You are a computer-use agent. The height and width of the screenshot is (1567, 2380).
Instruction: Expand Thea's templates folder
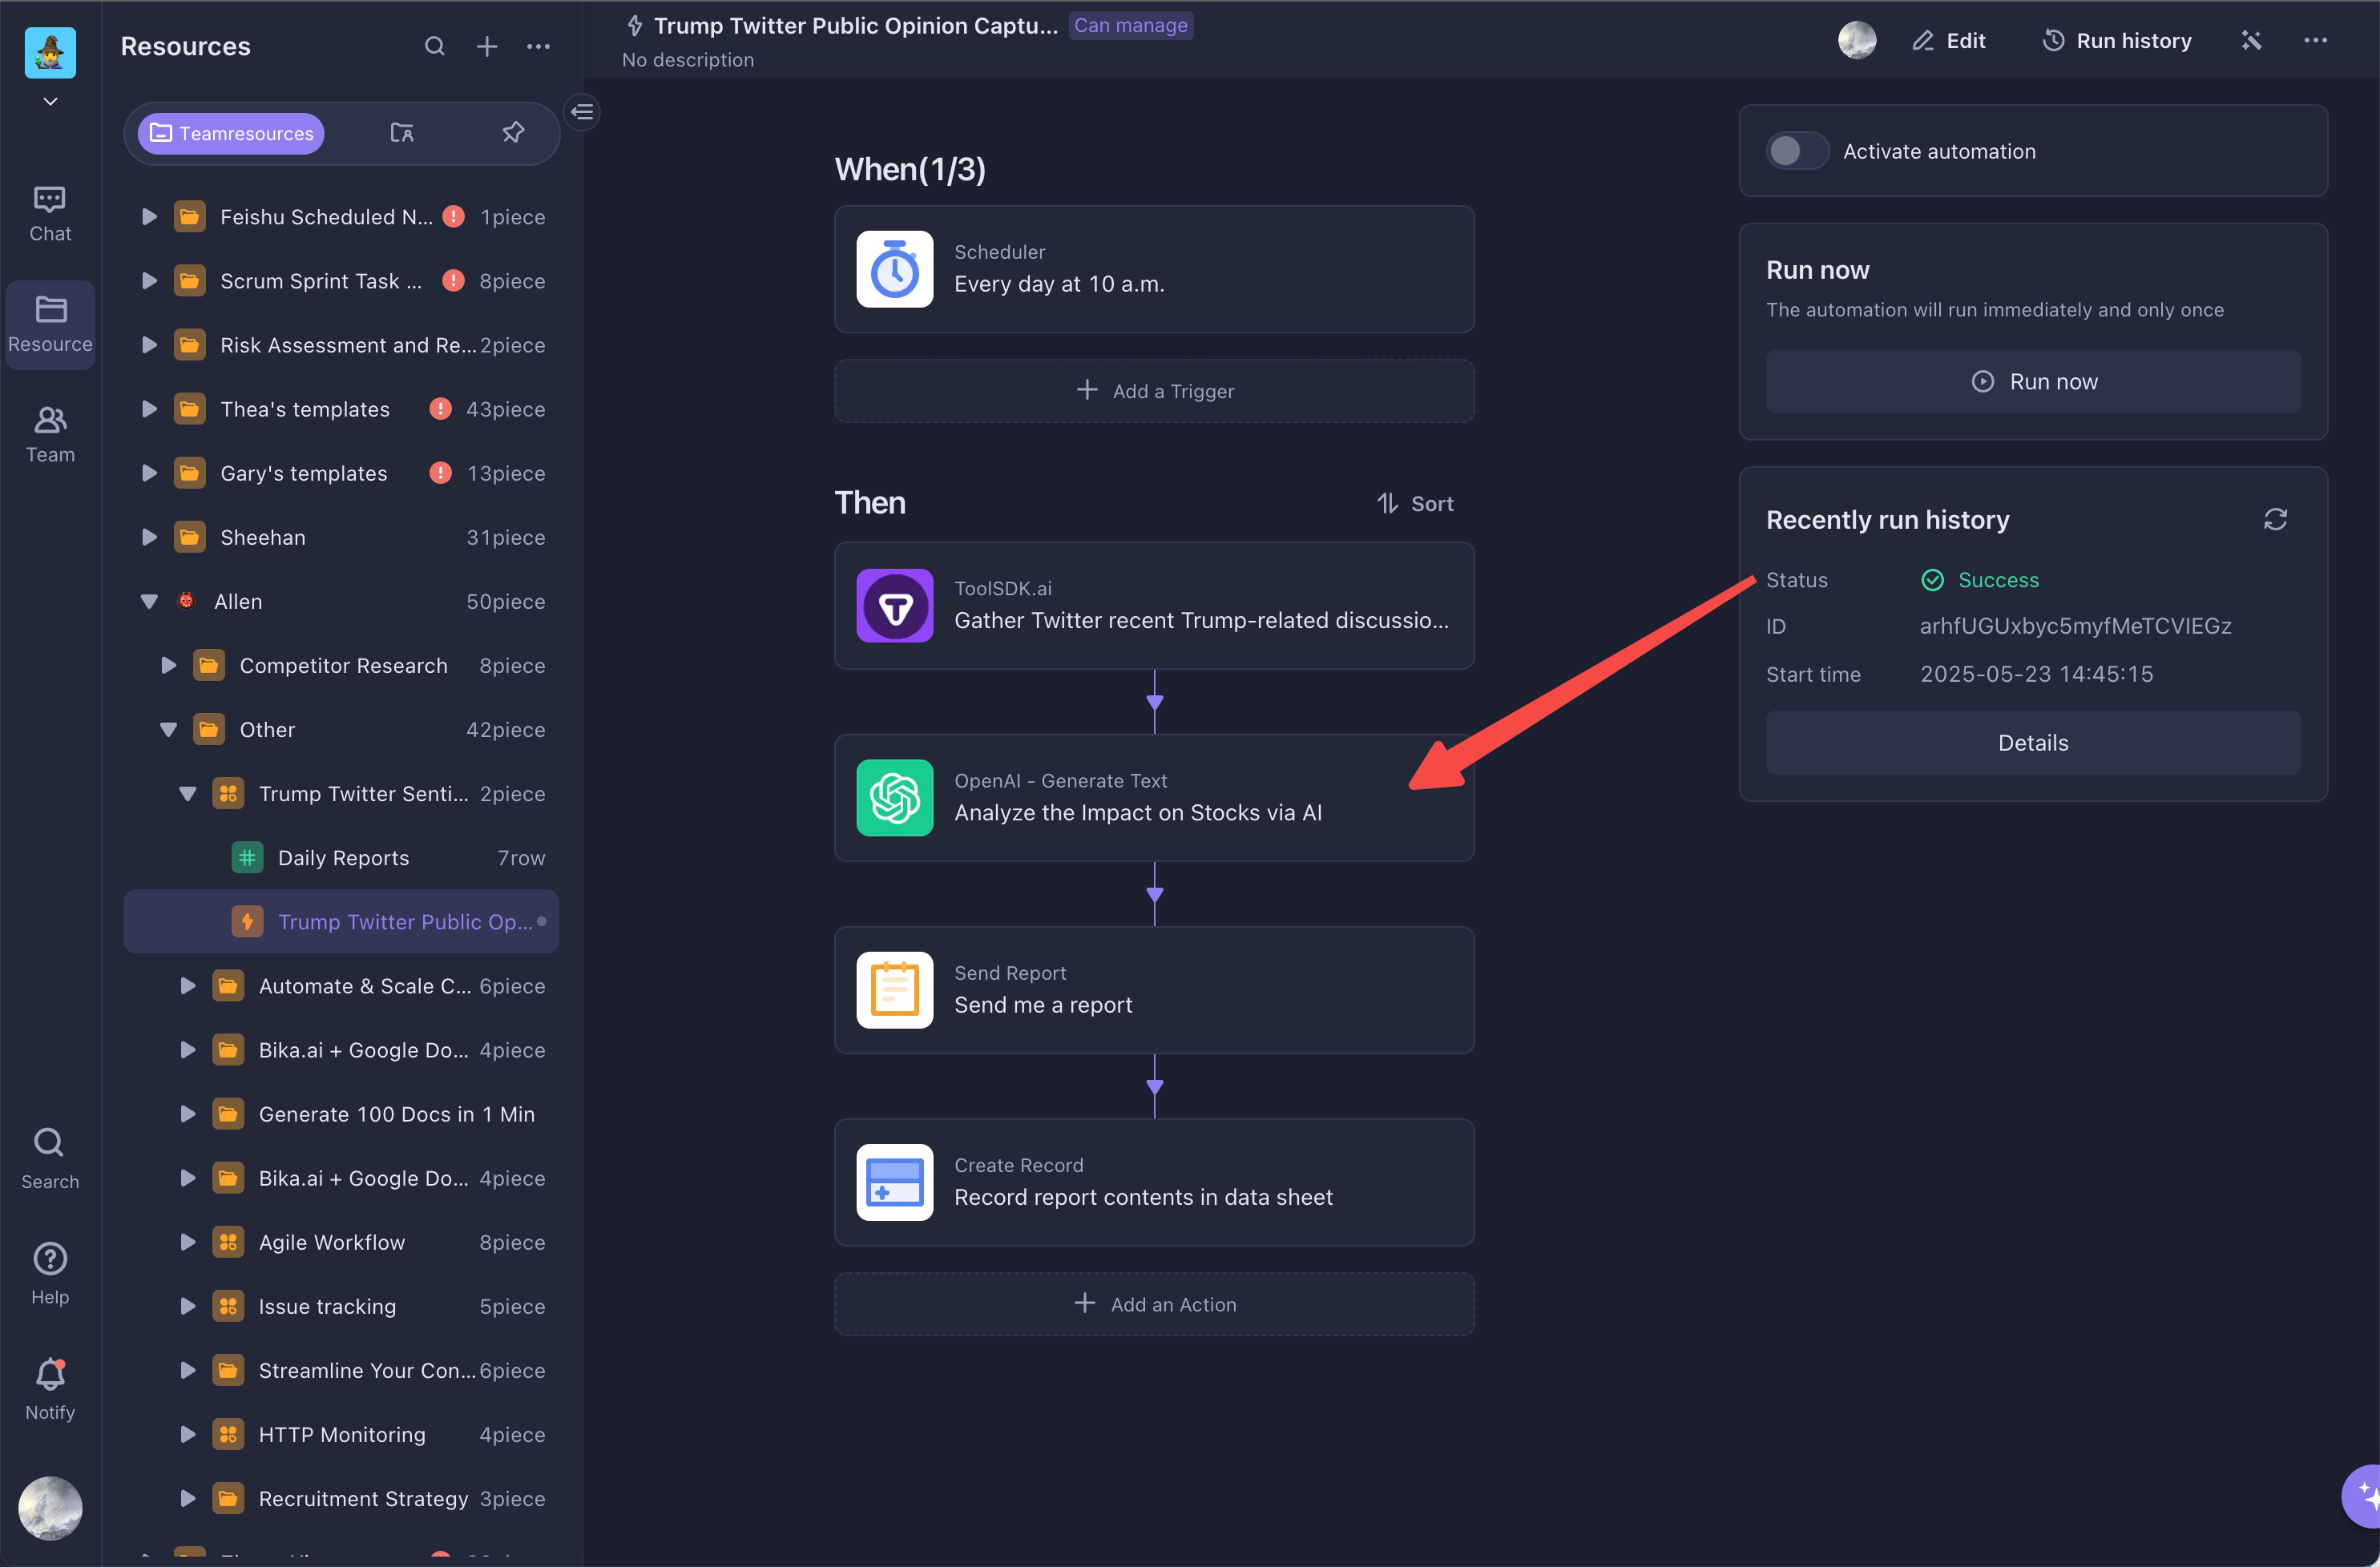click(149, 409)
